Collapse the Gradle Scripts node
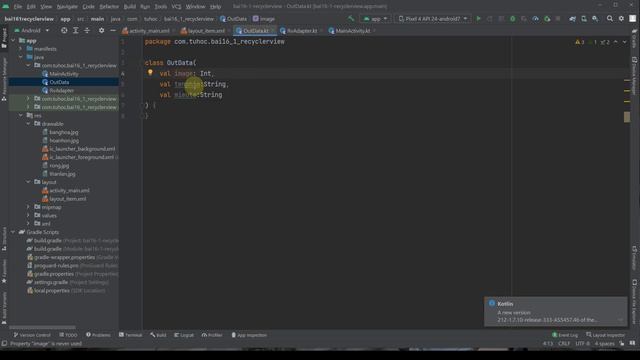This screenshot has height=360, width=640. 13,232
